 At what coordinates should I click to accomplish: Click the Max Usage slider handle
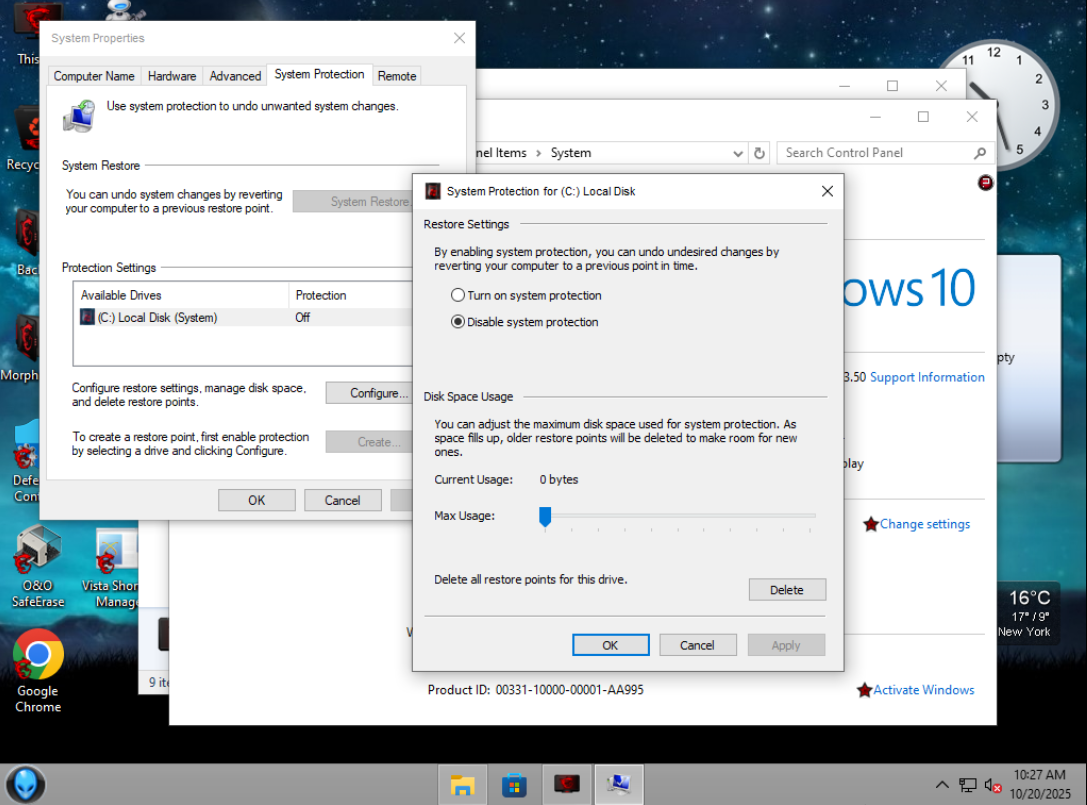coord(545,516)
